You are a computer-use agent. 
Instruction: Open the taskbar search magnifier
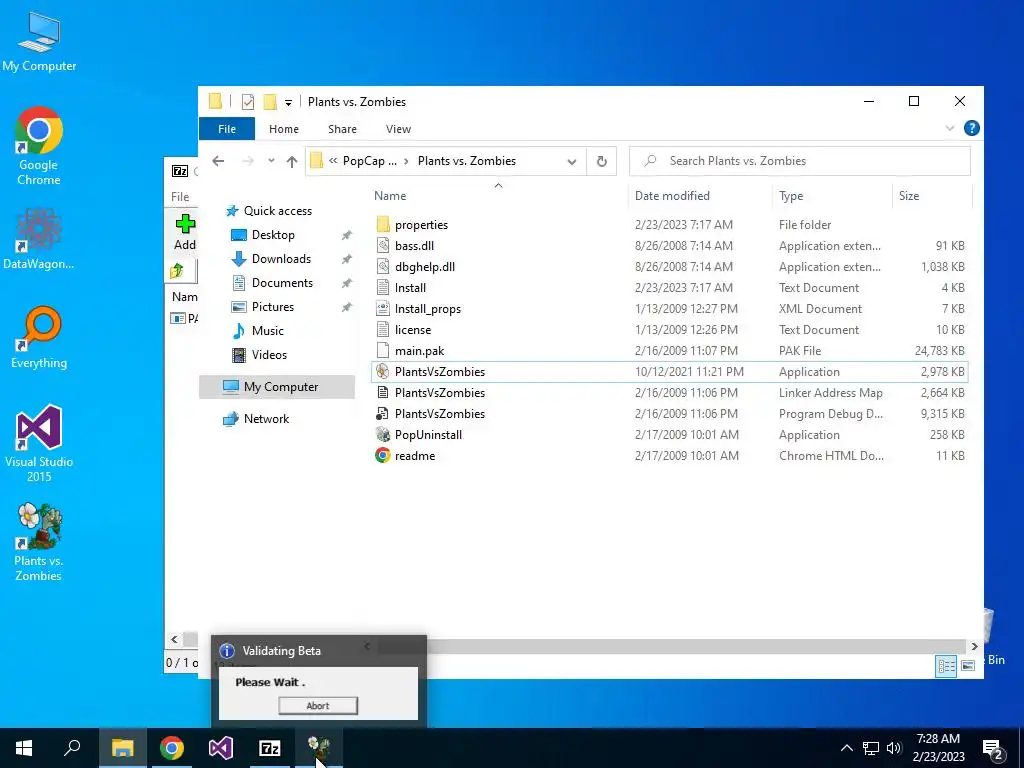72,748
